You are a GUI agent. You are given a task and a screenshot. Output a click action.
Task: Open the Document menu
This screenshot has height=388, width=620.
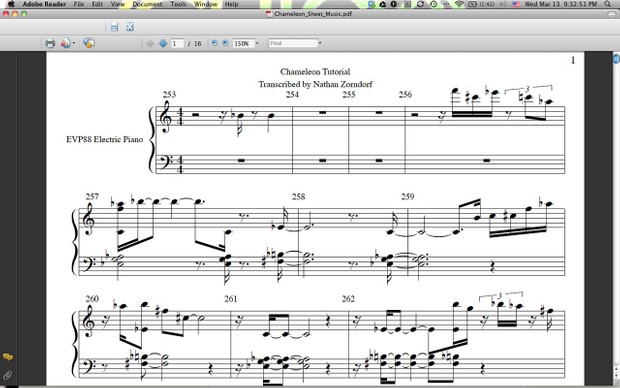(147, 4)
